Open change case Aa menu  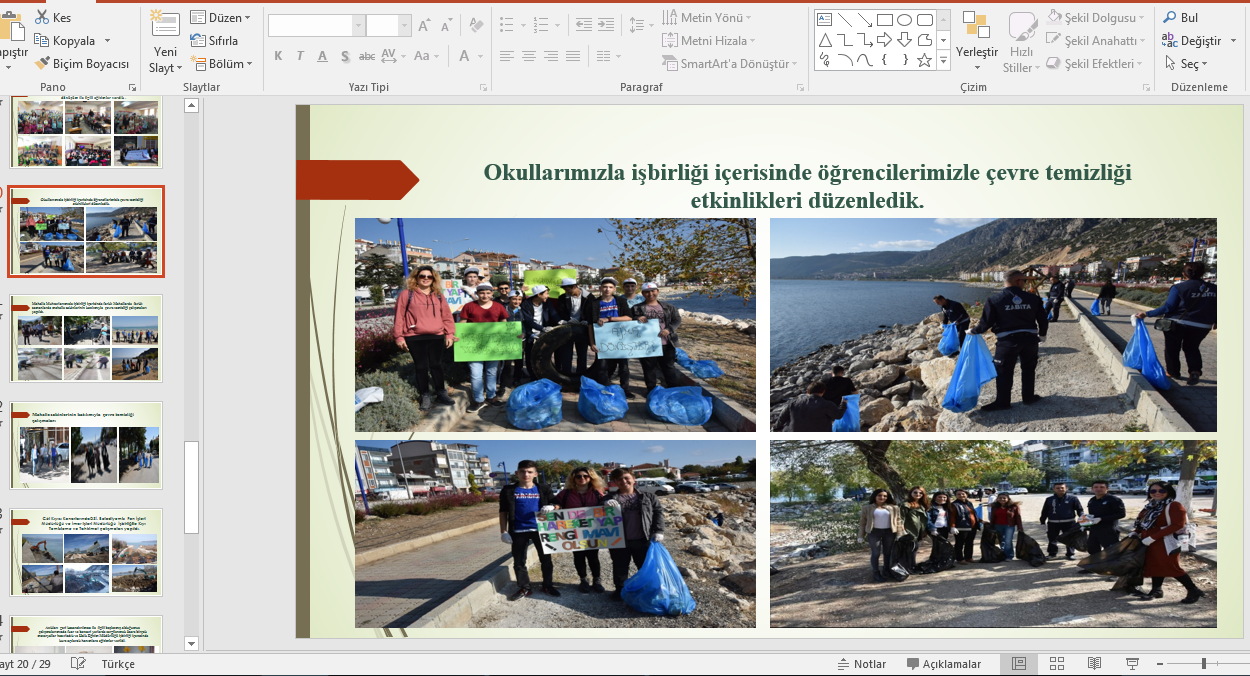point(427,56)
